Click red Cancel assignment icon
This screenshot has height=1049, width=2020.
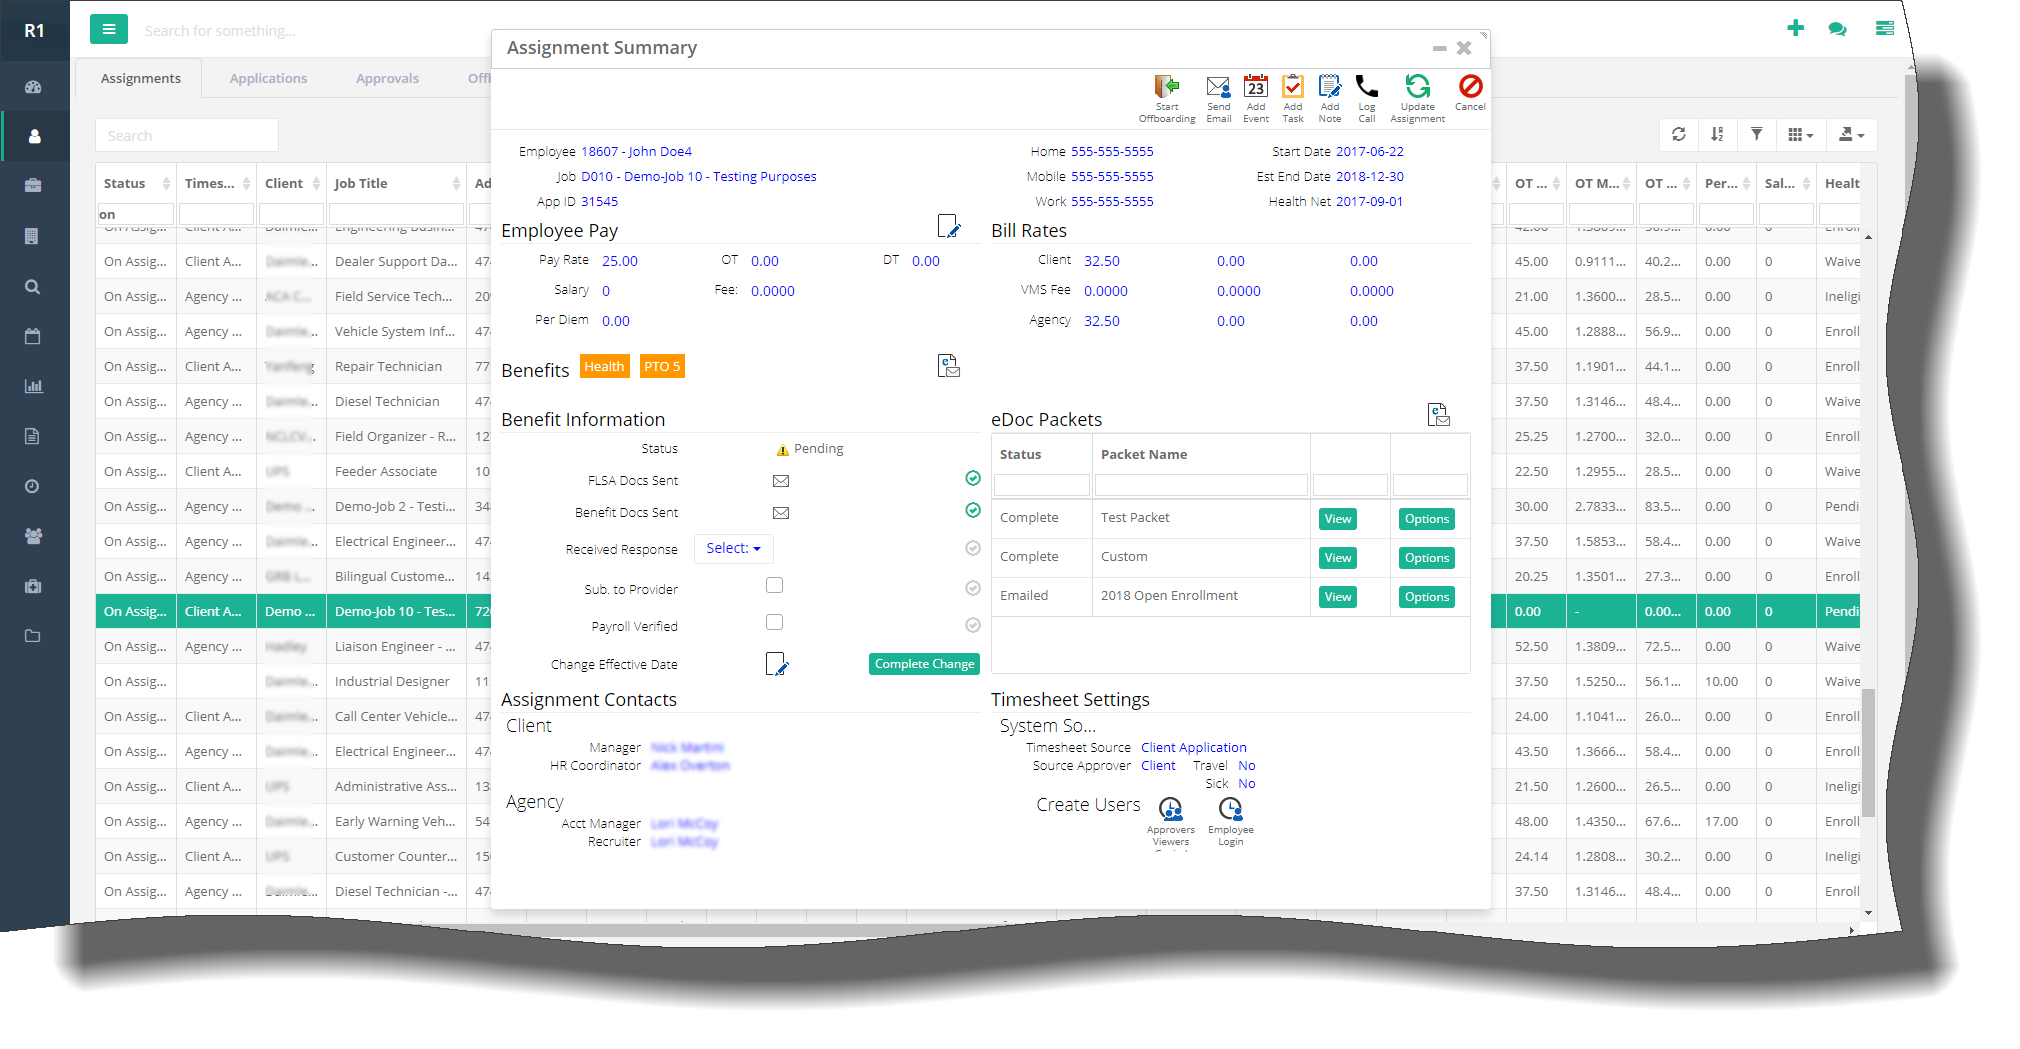coord(1470,86)
